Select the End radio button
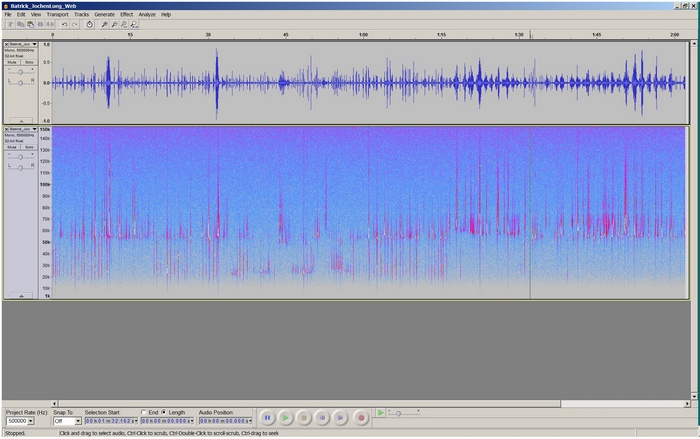This screenshot has width=700, height=439. tap(144, 412)
